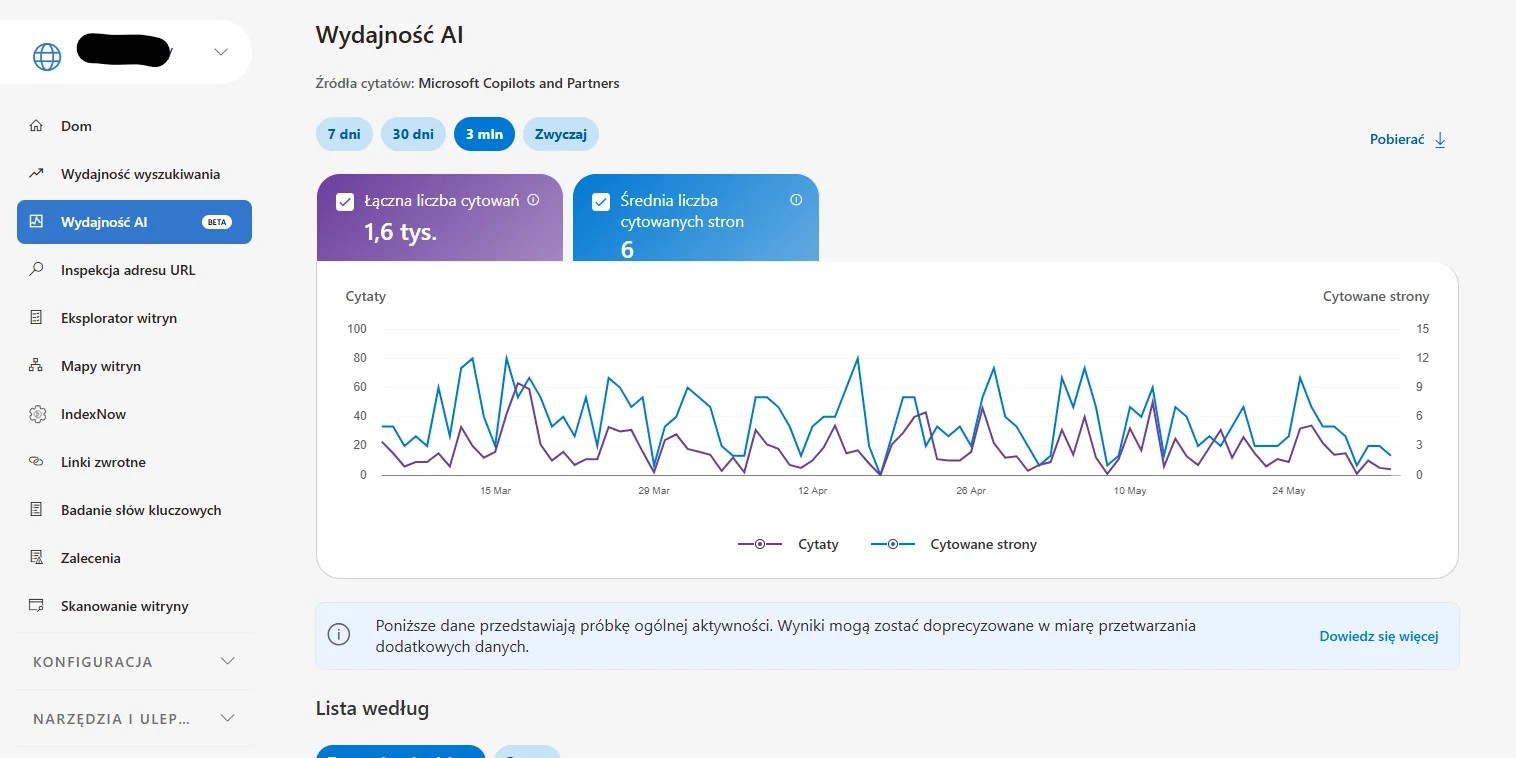The width and height of the screenshot is (1516, 758).
Task: Open the site selector dropdown chevron
Action: 221,52
